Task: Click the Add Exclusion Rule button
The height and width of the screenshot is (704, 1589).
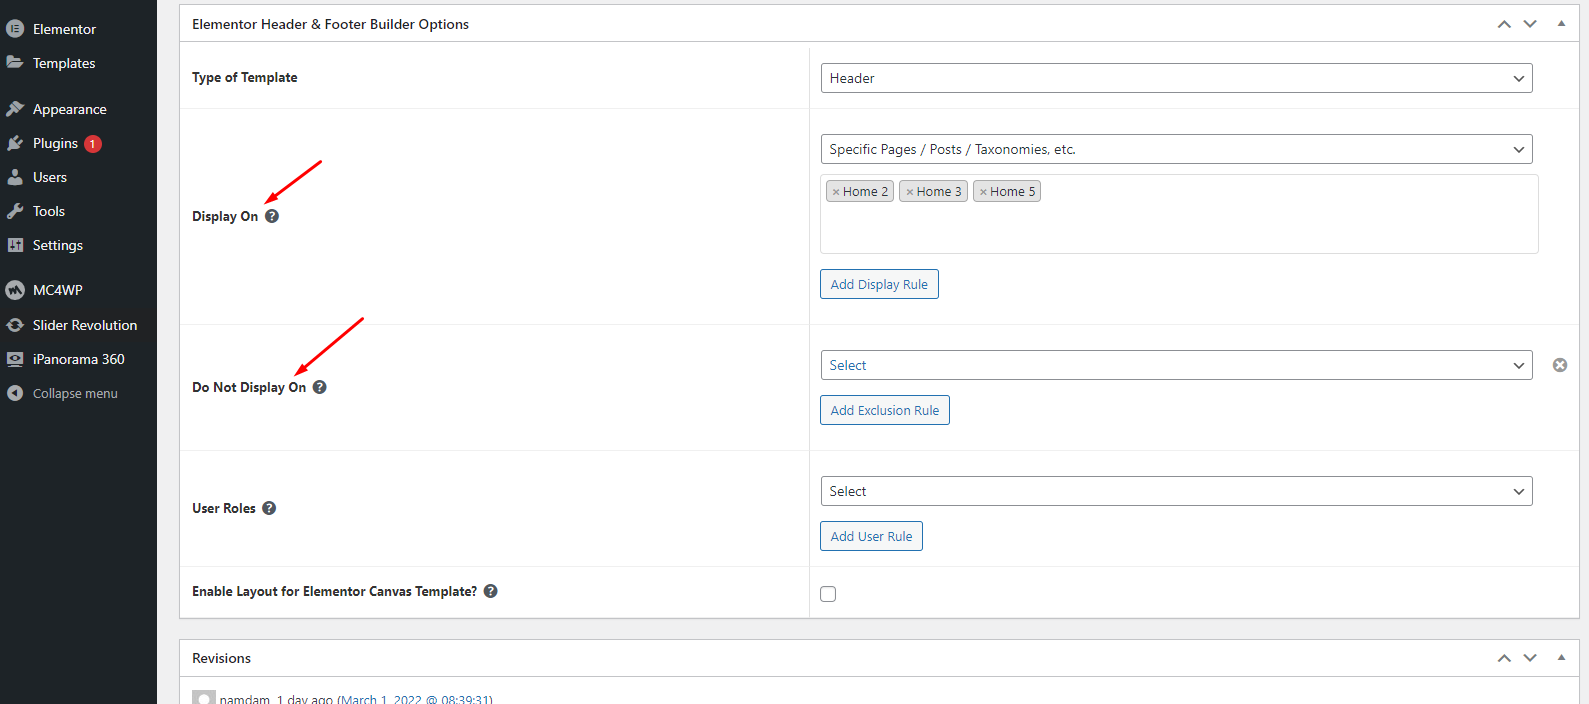Action: [x=884, y=410]
